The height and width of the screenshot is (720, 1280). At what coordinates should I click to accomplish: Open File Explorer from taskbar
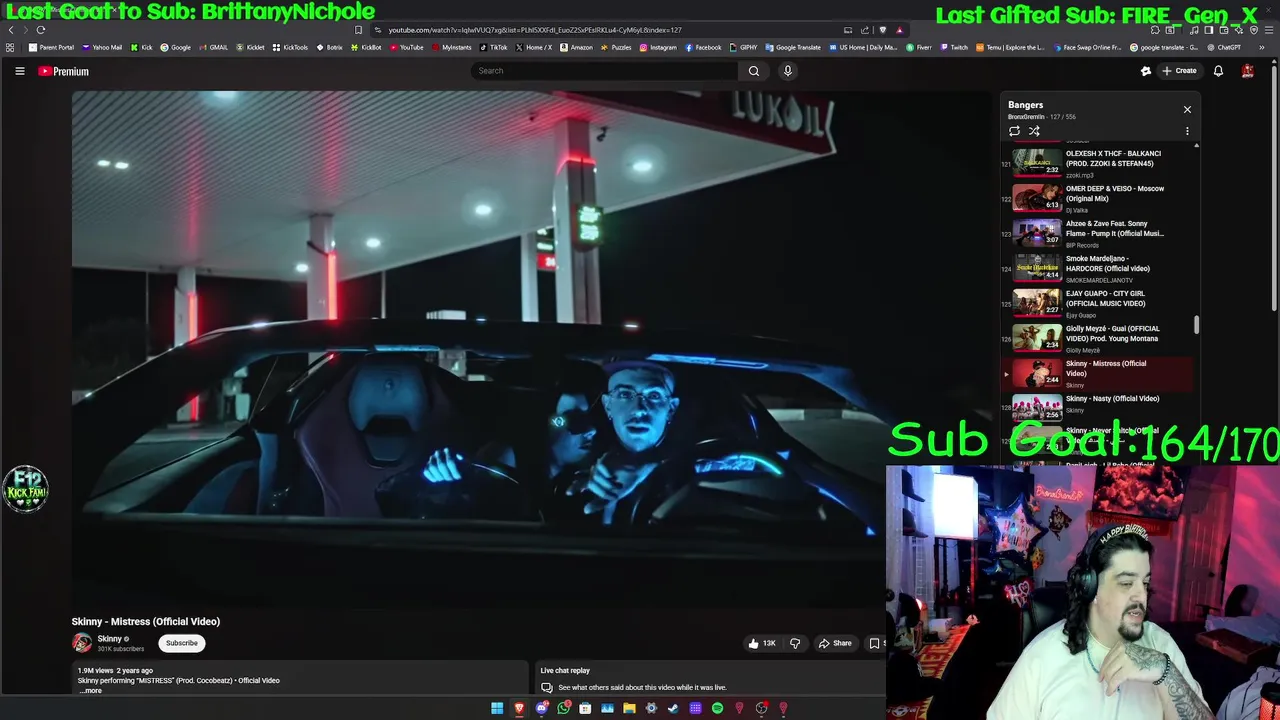(629, 708)
